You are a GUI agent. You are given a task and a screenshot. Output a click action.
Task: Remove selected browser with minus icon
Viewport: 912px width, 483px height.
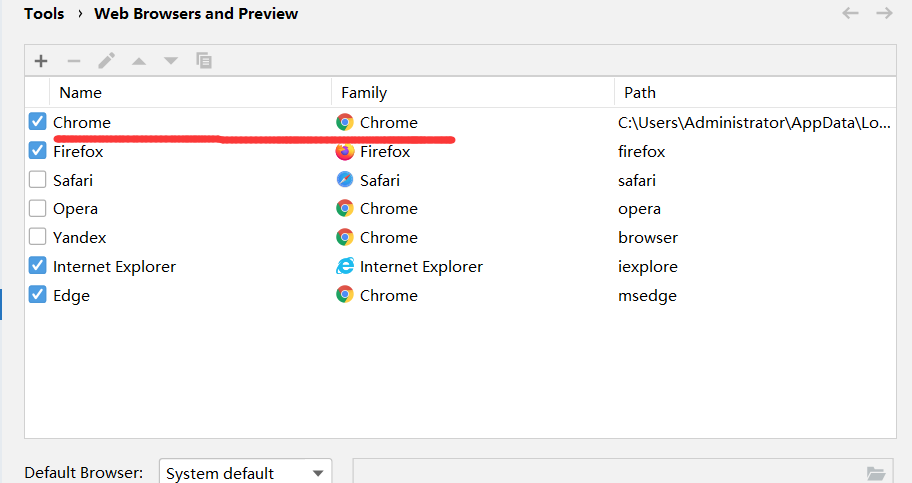(x=74, y=61)
